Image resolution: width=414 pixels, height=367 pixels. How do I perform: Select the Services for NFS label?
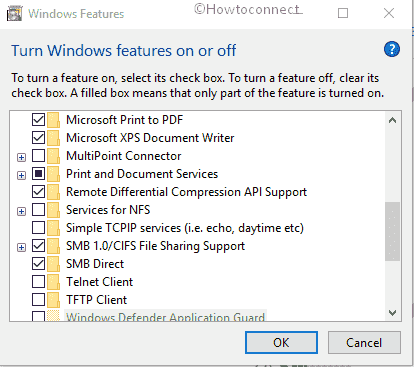[108, 210]
